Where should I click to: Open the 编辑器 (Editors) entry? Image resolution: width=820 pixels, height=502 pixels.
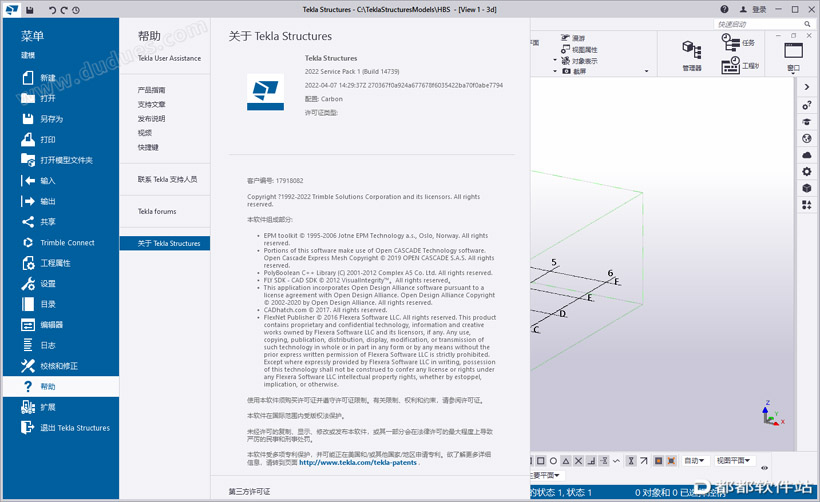(x=61, y=325)
